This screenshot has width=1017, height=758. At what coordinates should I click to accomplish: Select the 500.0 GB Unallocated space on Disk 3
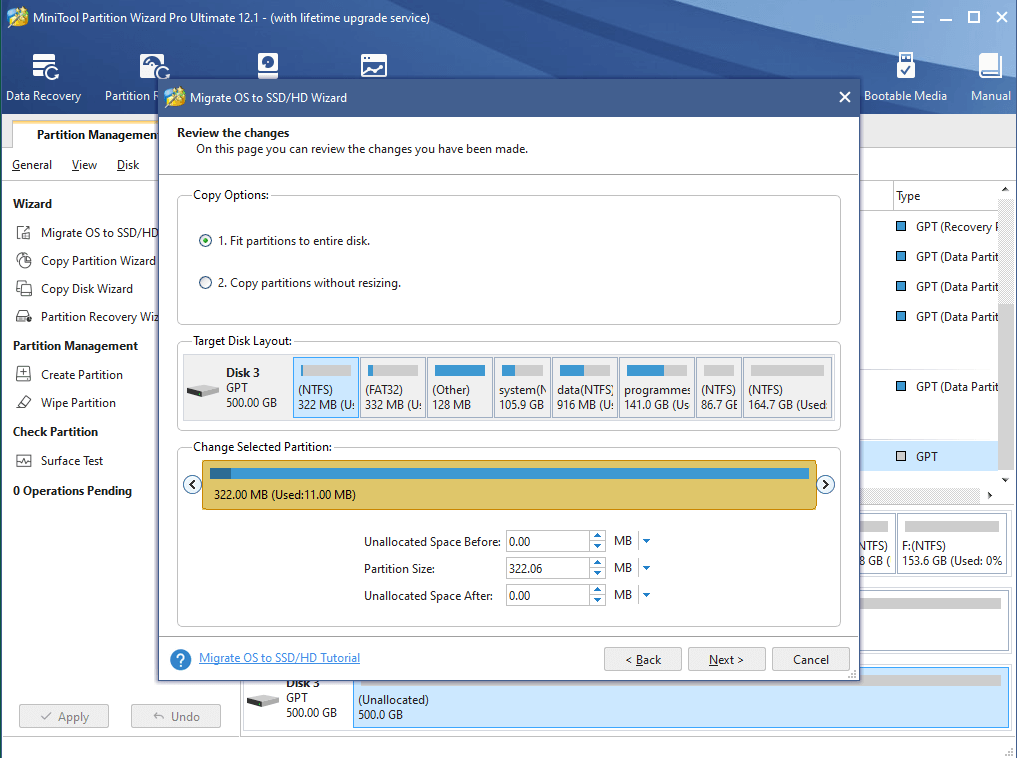681,699
